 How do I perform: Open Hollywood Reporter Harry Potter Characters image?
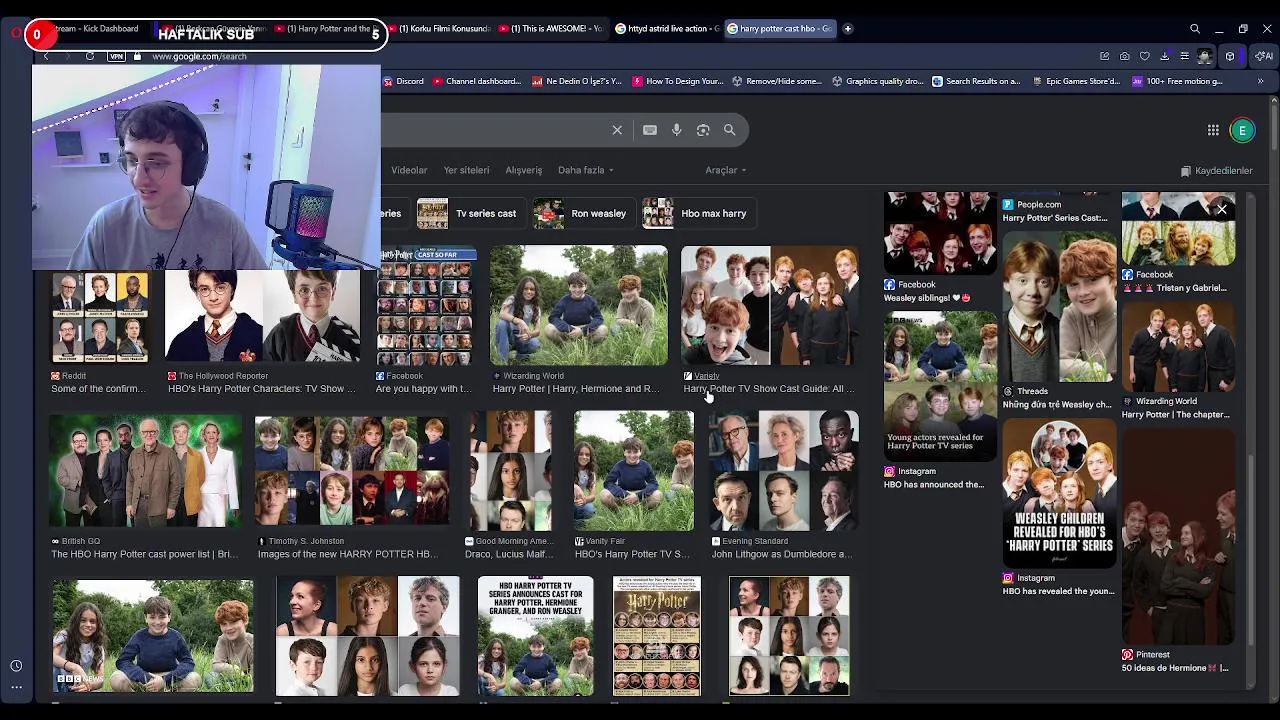coord(262,316)
